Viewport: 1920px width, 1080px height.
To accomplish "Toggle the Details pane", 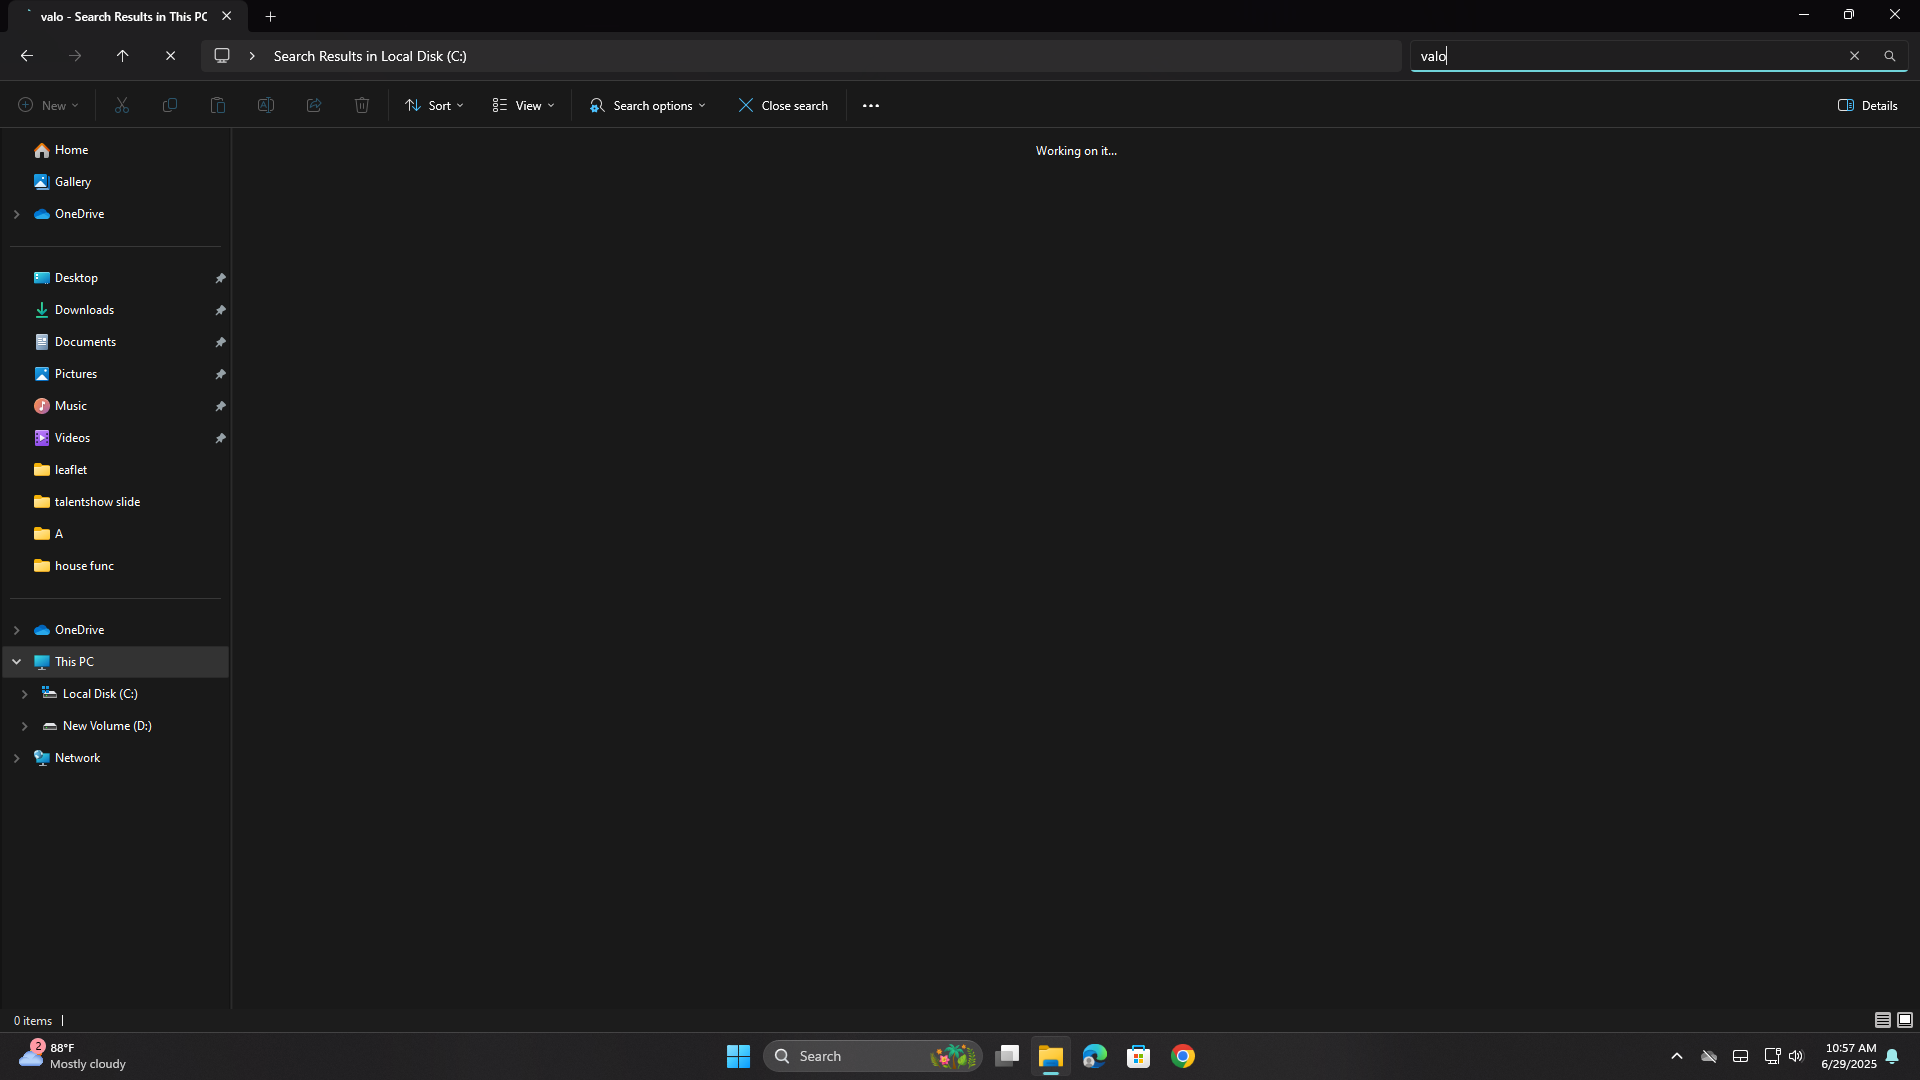I will (x=1867, y=105).
